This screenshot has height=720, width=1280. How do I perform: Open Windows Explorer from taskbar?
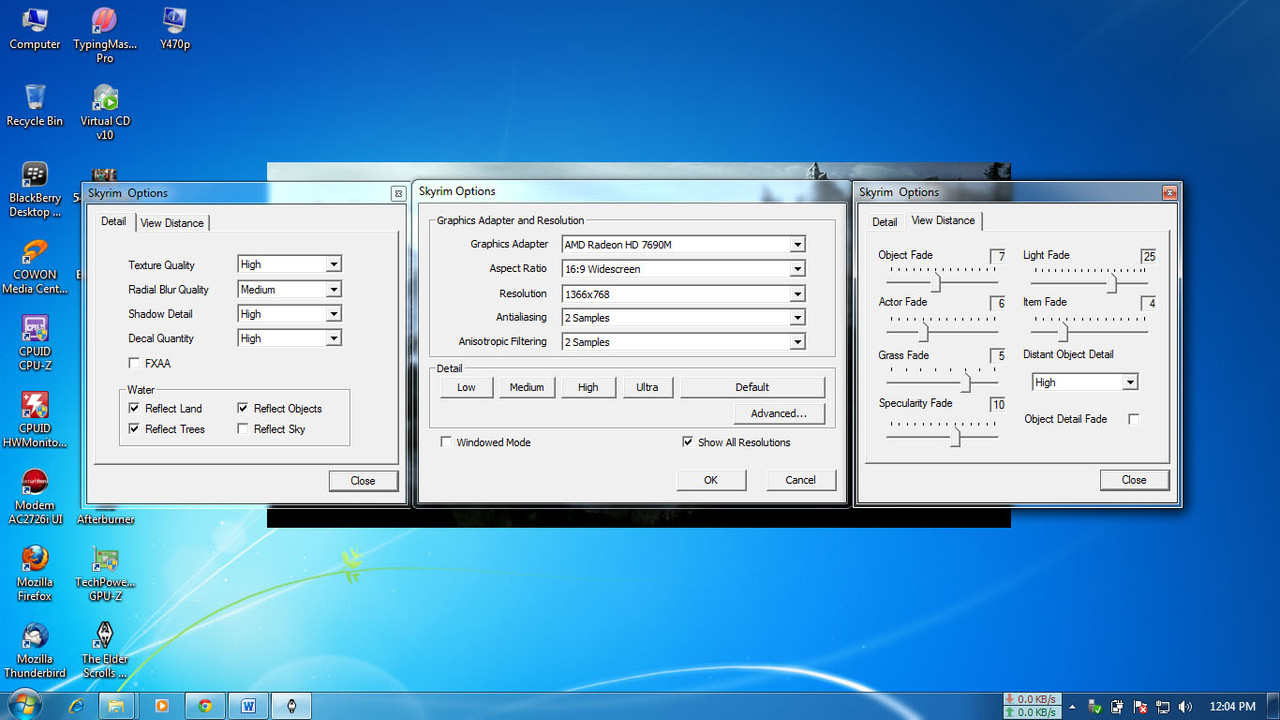coord(116,706)
